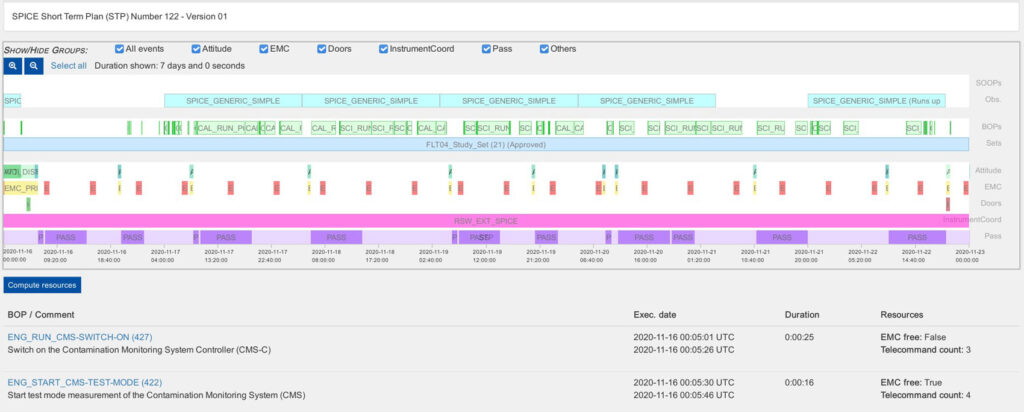Toggle the Others group checkbox

point(545,48)
